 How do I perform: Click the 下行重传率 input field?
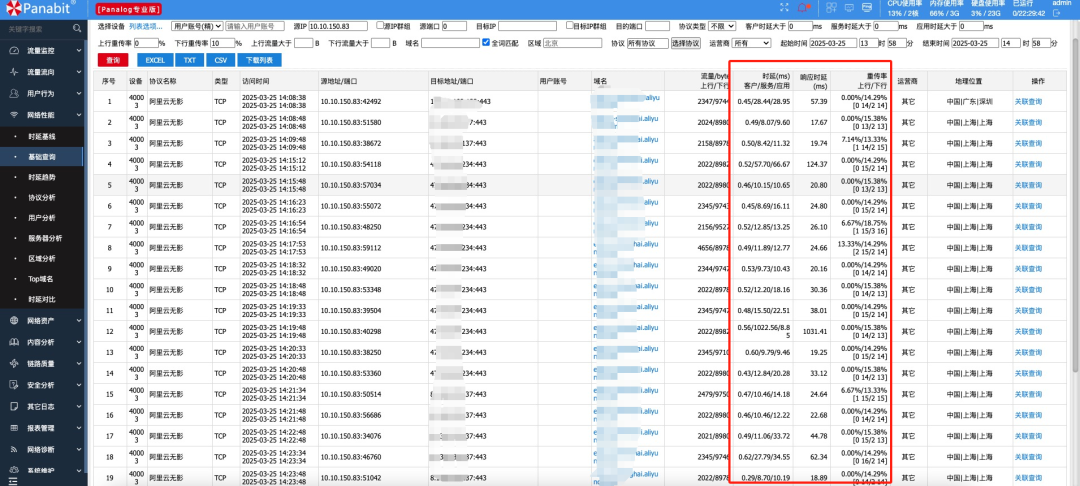(x=222, y=43)
